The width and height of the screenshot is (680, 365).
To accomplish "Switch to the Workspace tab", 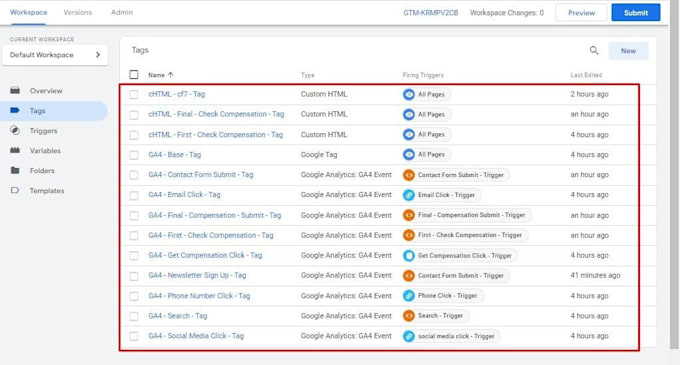I will click(29, 12).
